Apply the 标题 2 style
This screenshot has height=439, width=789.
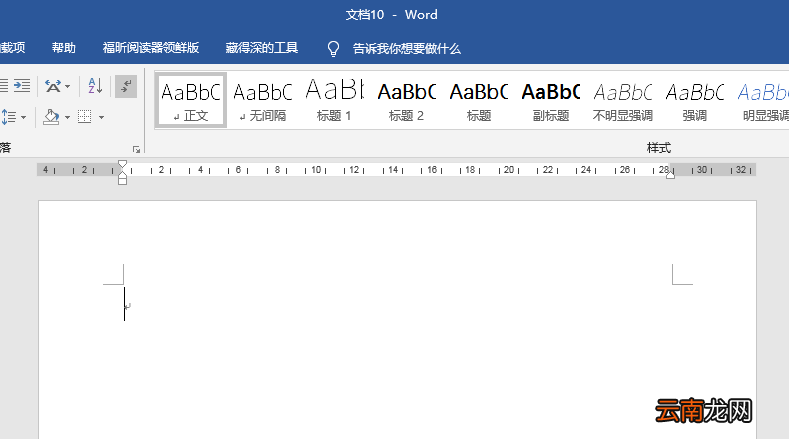click(x=407, y=101)
